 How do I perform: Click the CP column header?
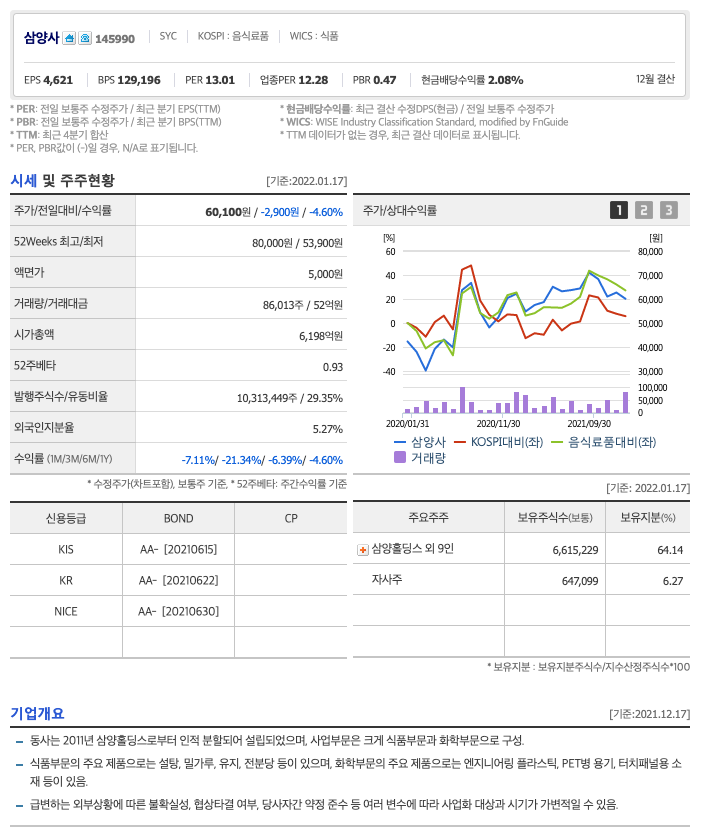pyautogui.click(x=291, y=519)
